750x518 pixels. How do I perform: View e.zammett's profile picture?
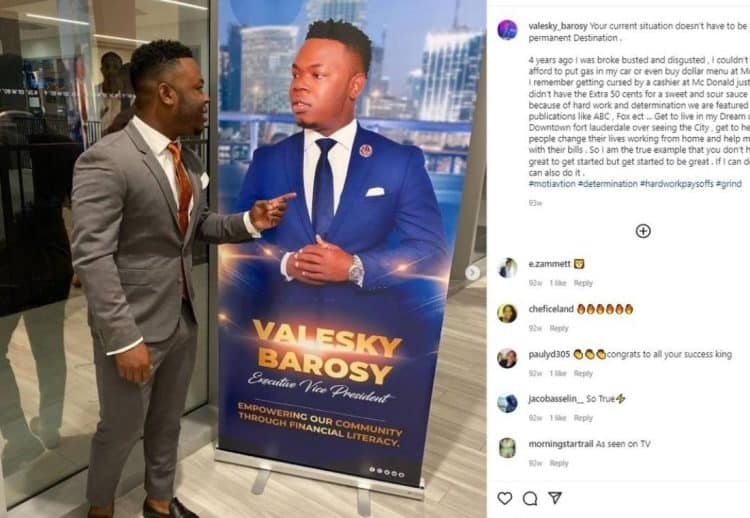click(507, 268)
